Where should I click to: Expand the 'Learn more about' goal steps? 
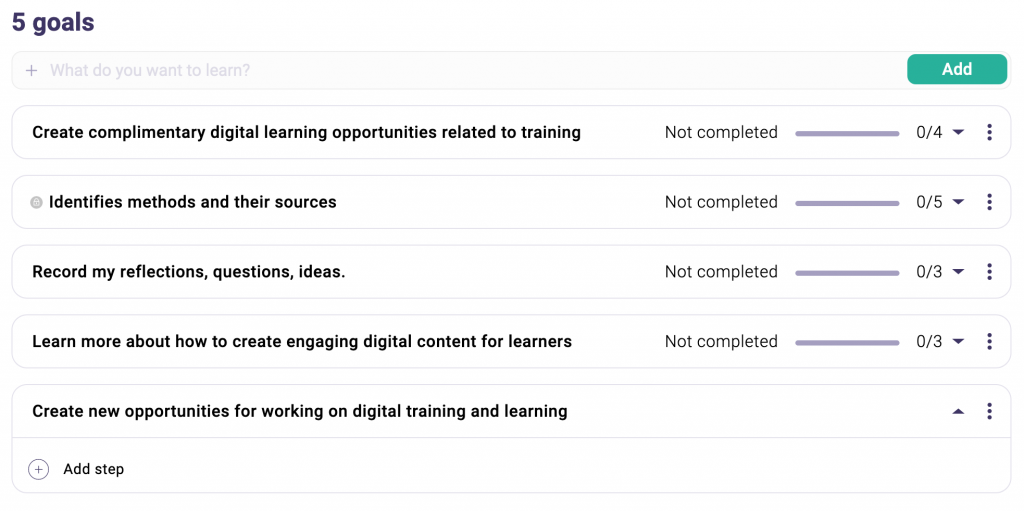coord(958,342)
